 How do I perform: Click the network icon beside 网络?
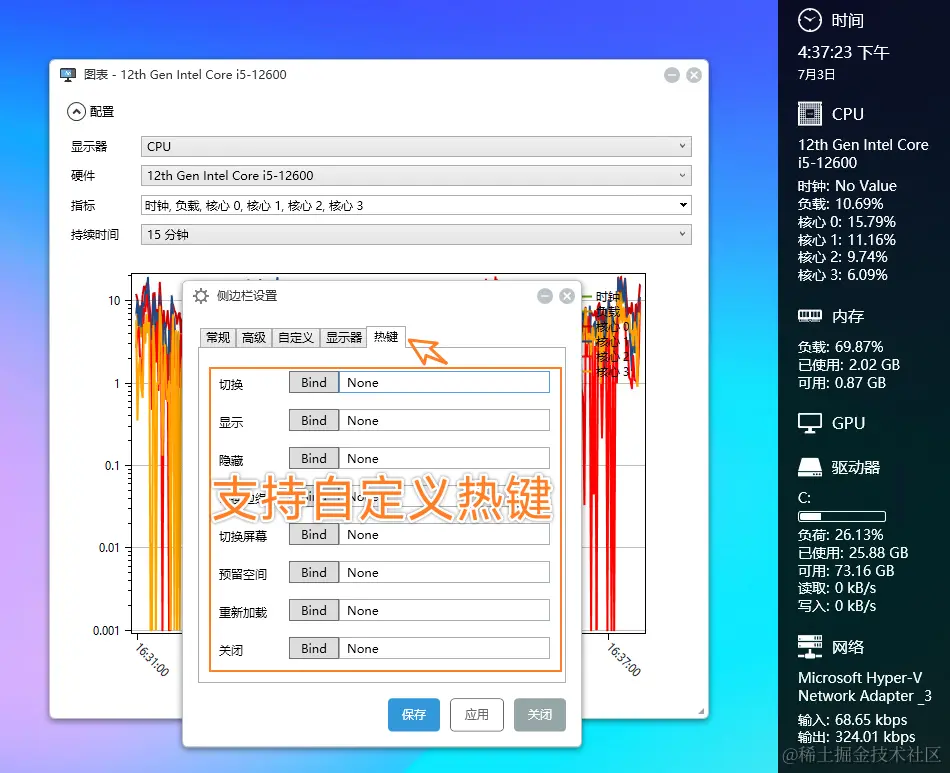click(x=809, y=647)
